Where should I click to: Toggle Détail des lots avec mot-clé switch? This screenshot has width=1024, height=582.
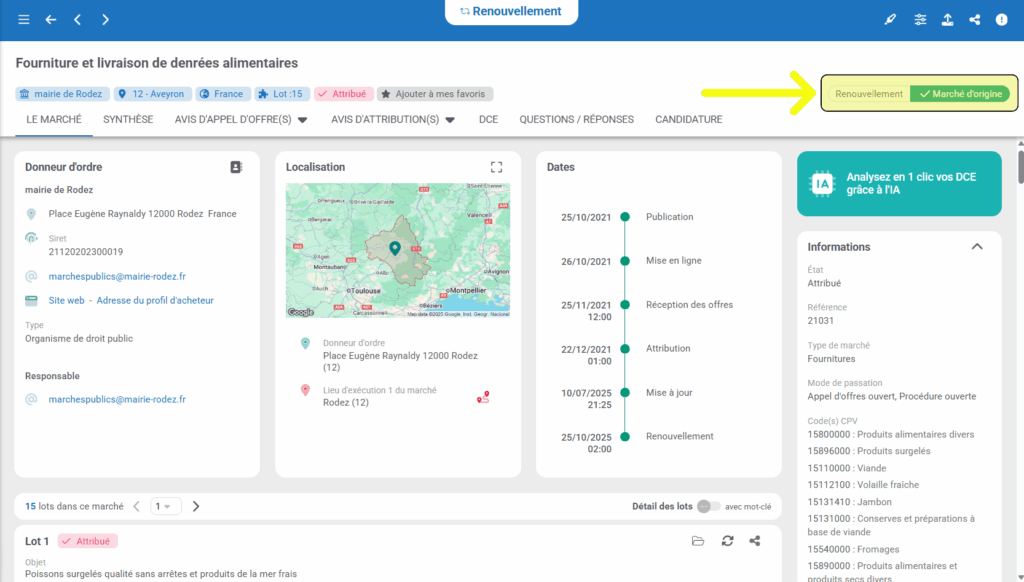pos(708,506)
